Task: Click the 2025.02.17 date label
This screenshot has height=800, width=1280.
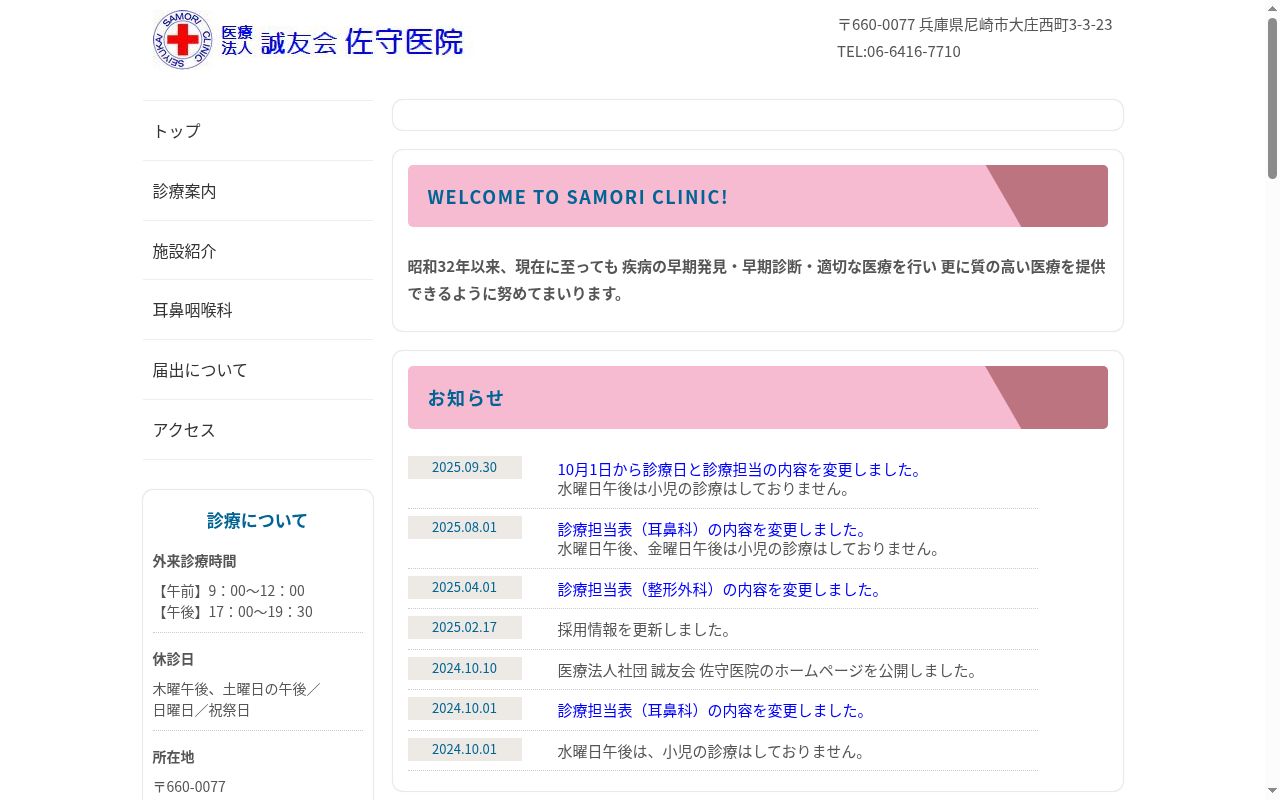Action: (464, 627)
